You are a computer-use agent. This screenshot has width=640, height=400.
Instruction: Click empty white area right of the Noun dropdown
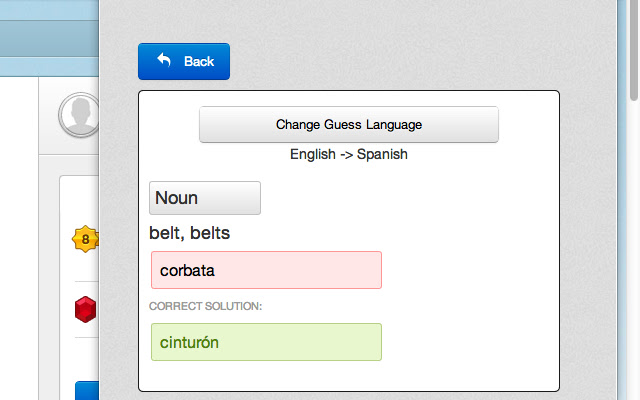click(x=400, y=198)
